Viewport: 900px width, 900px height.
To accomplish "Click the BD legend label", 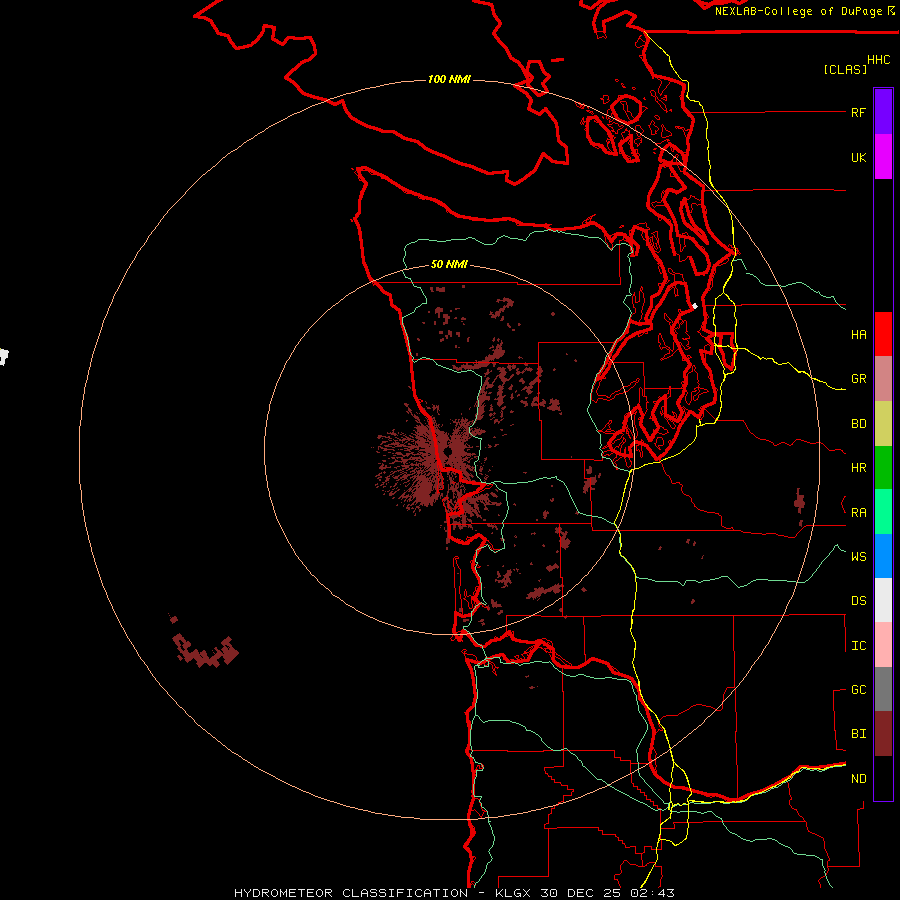I will pos(858,424).
